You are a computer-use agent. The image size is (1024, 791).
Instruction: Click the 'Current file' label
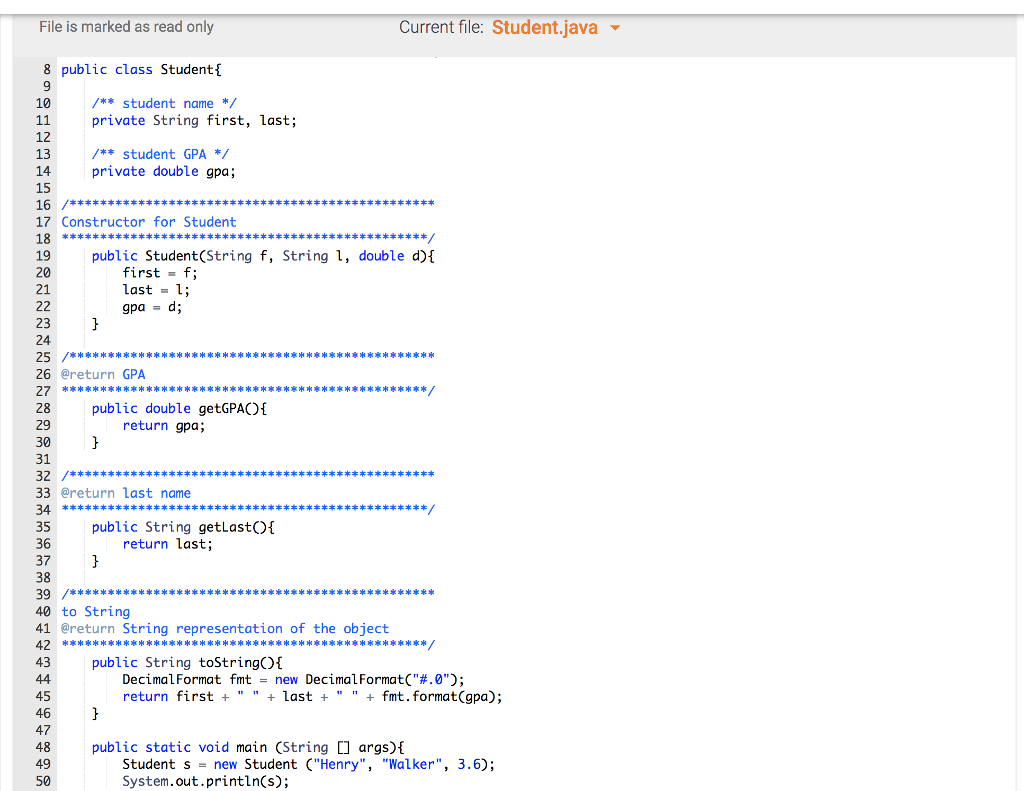pos(441,27)
